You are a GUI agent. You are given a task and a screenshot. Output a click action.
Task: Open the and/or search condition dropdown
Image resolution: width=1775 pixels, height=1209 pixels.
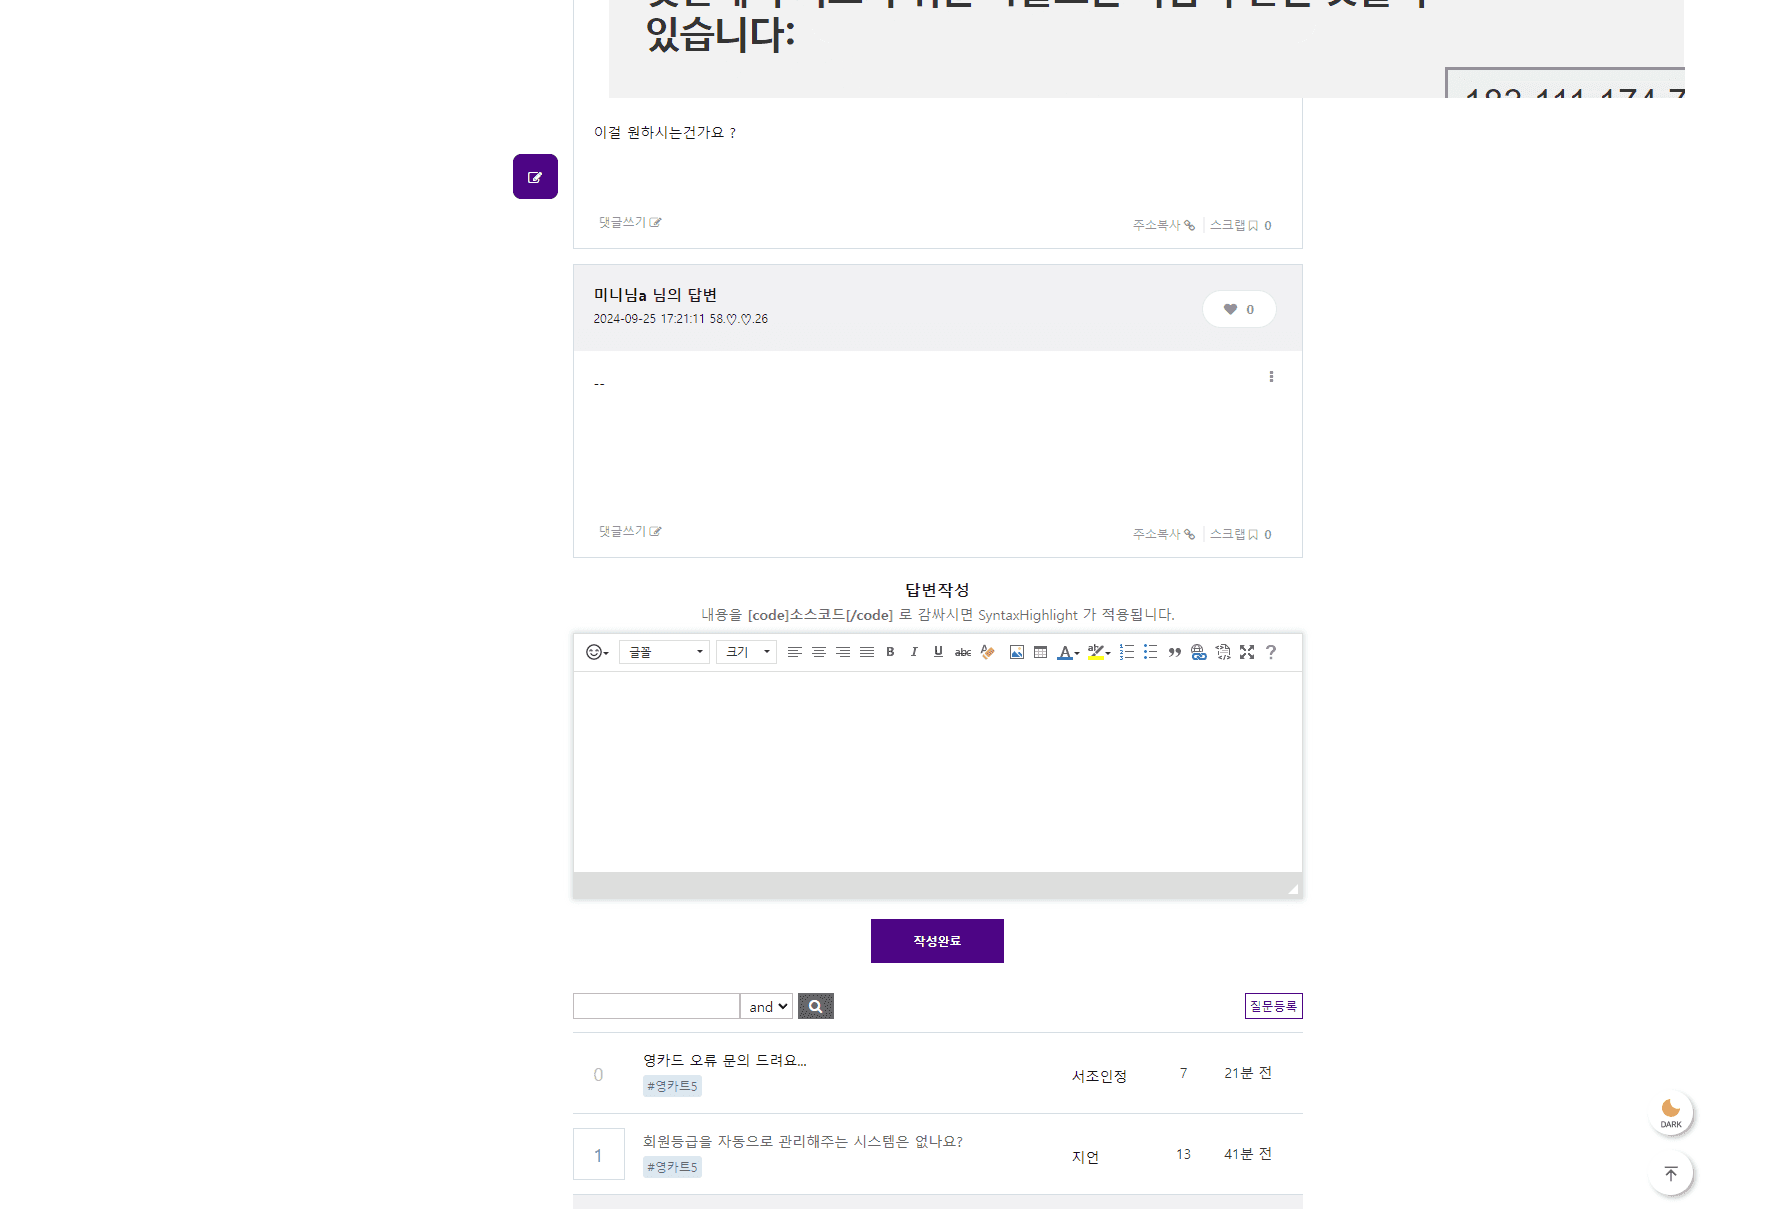(x=766, y=1006)
